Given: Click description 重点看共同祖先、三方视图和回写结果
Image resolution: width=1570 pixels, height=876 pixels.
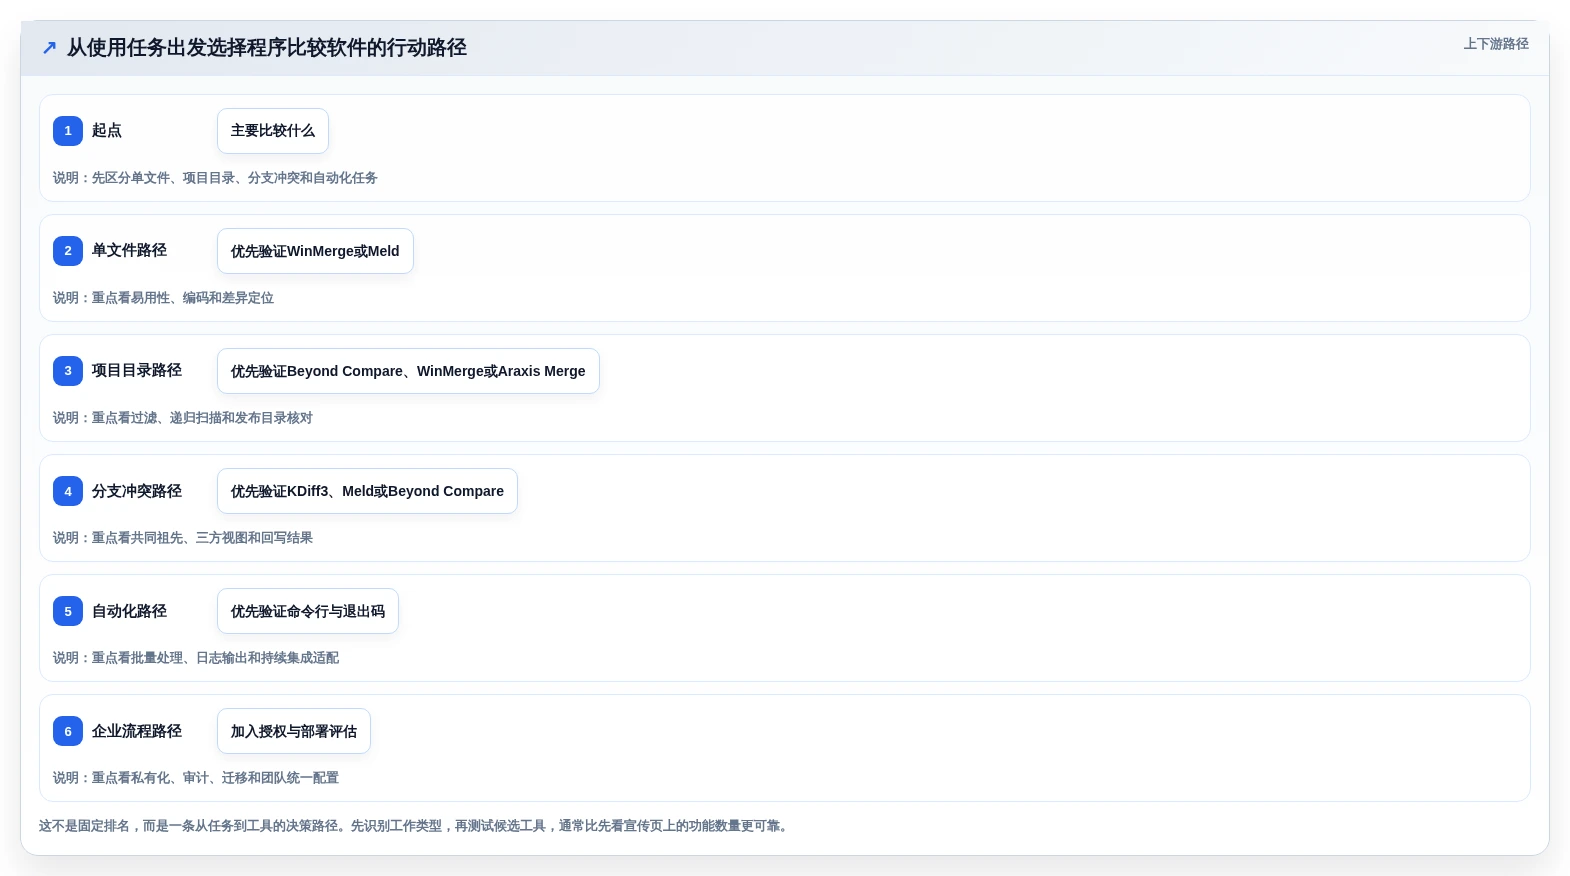Looking at the screenshot, I should point(202,538).
